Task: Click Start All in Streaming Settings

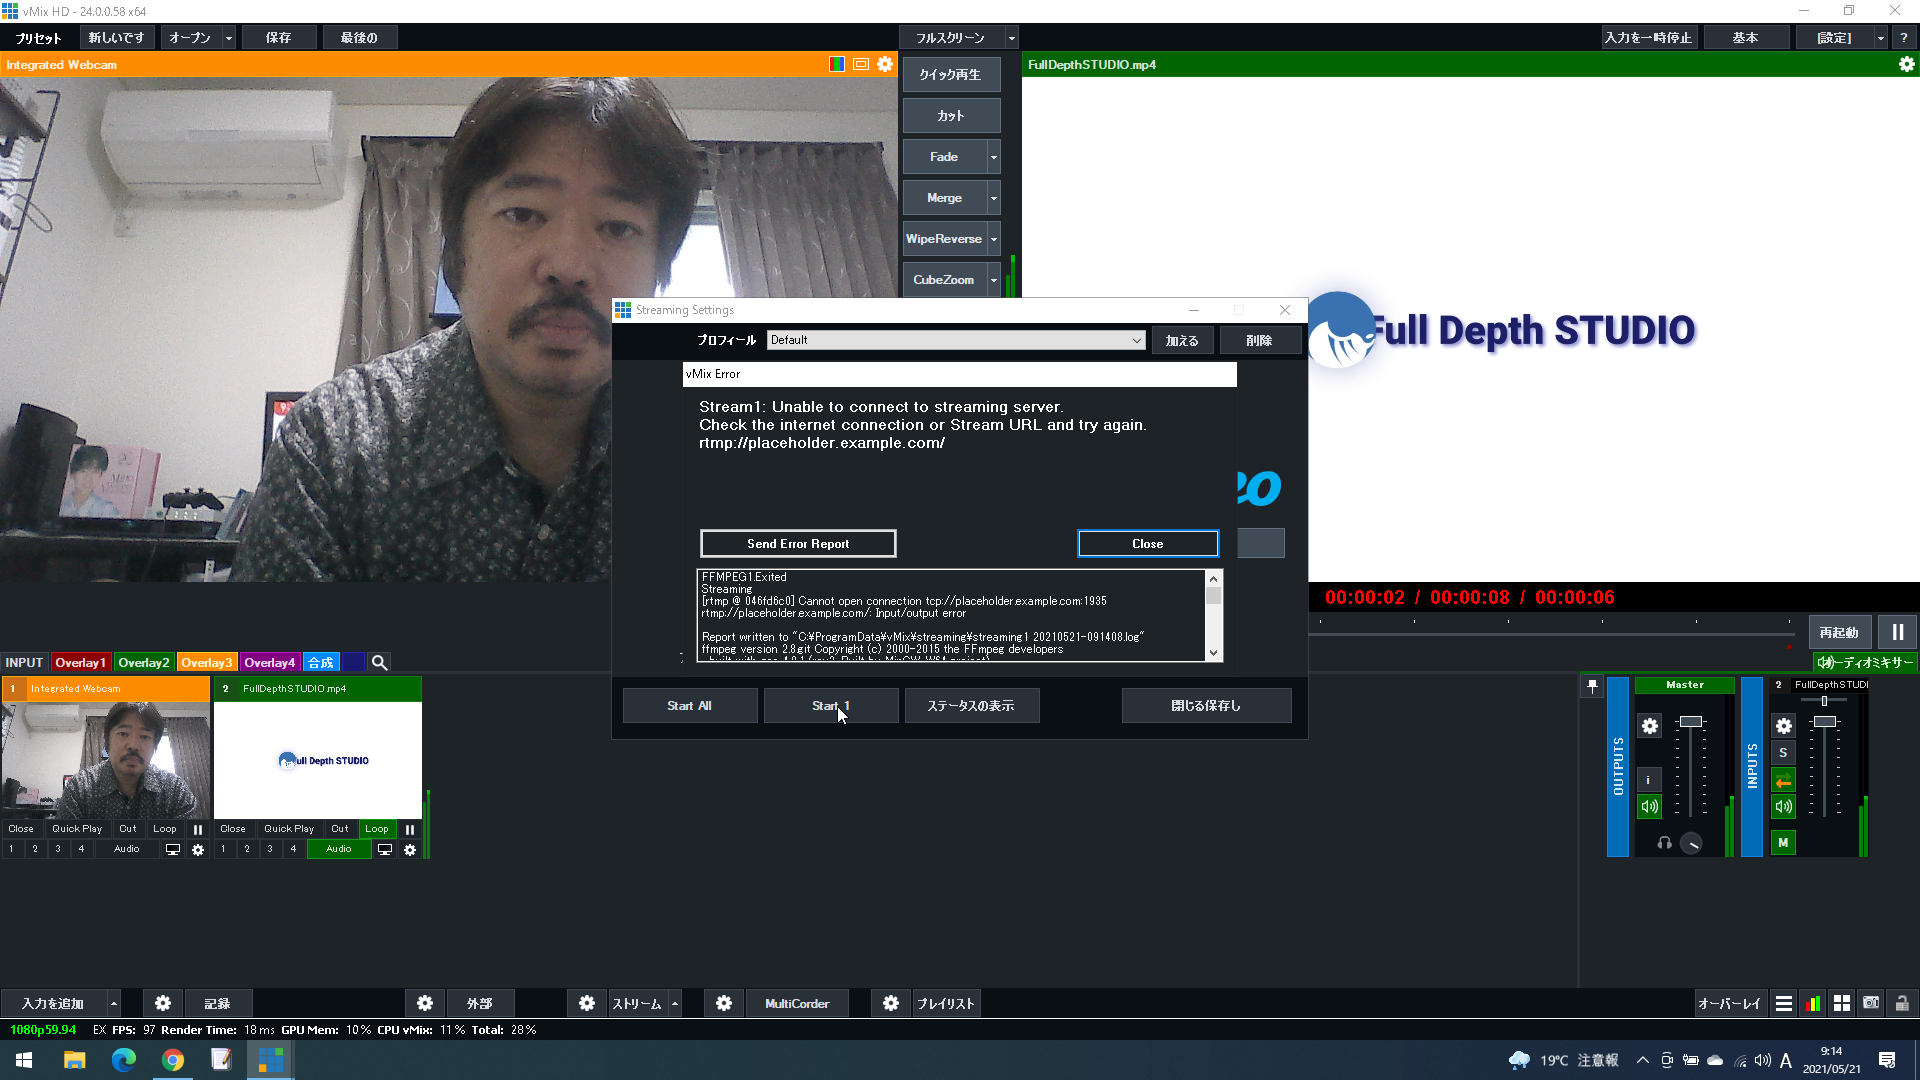Action: tap(689, 705)
